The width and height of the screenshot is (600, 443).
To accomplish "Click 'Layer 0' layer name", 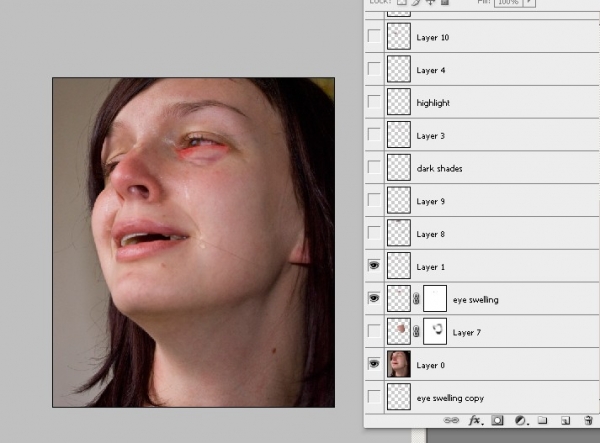I will tap(430, 365).
